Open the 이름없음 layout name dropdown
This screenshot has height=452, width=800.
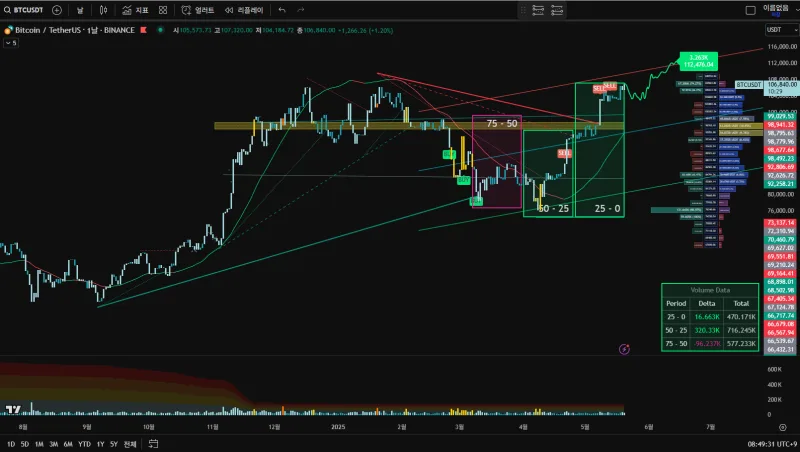[x=776, y=10]
